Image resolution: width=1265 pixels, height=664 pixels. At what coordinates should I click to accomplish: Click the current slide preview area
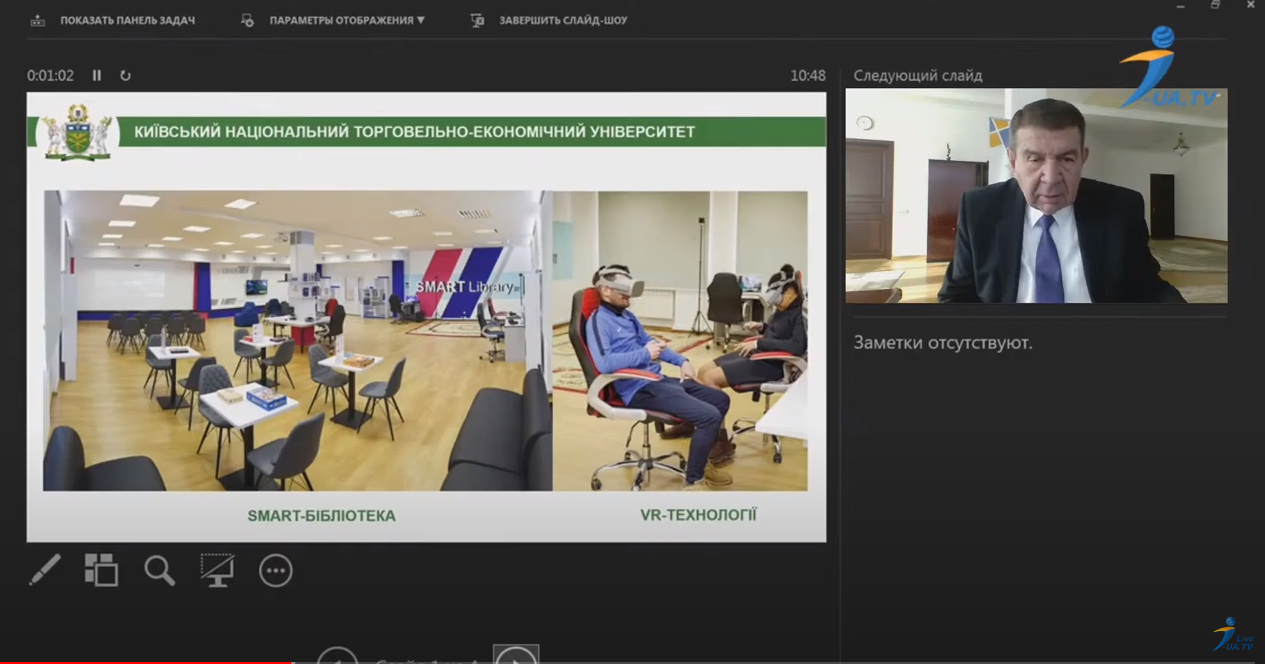[x=426, y=317]
